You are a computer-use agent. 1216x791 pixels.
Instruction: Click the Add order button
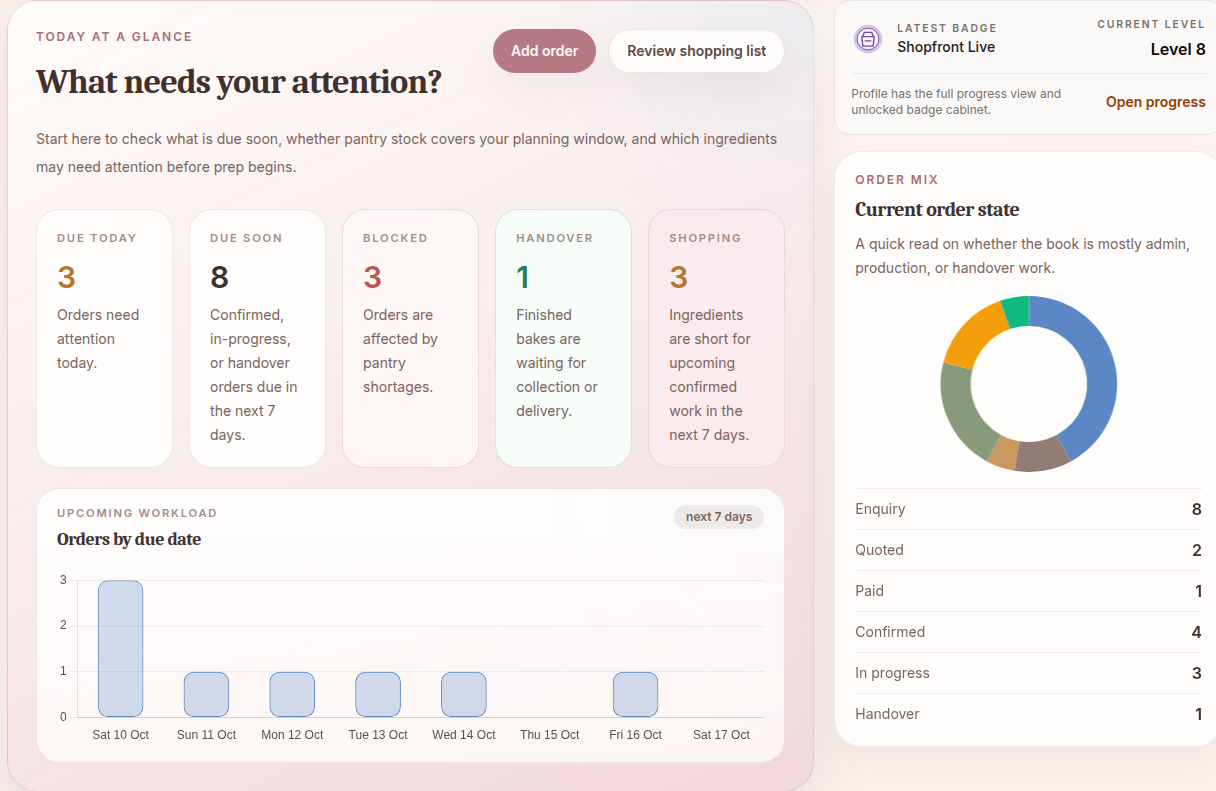click(x=544, y=51)
